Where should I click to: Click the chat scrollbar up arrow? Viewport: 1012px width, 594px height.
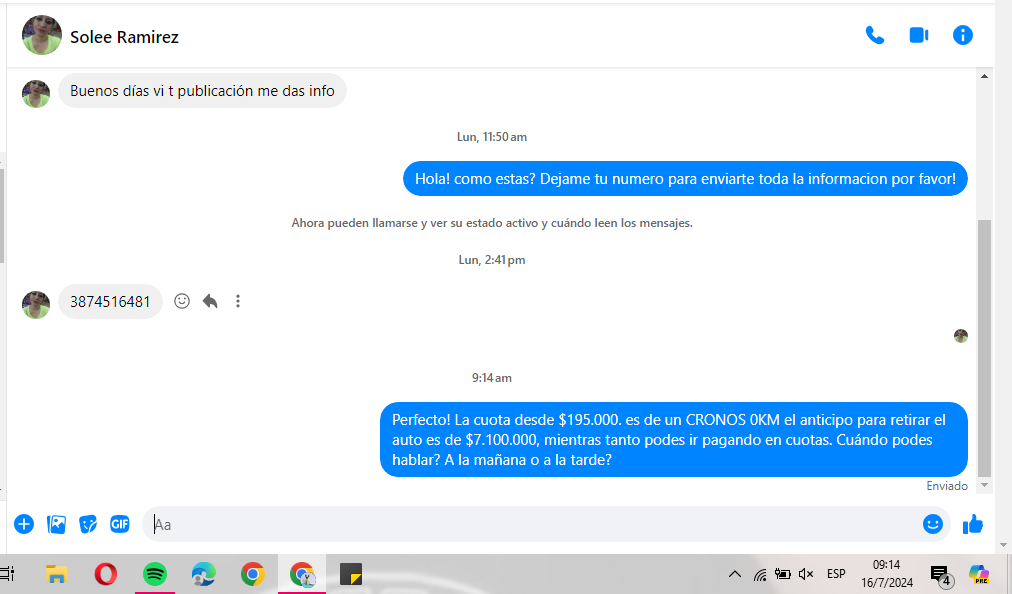[x=984, y=76]
